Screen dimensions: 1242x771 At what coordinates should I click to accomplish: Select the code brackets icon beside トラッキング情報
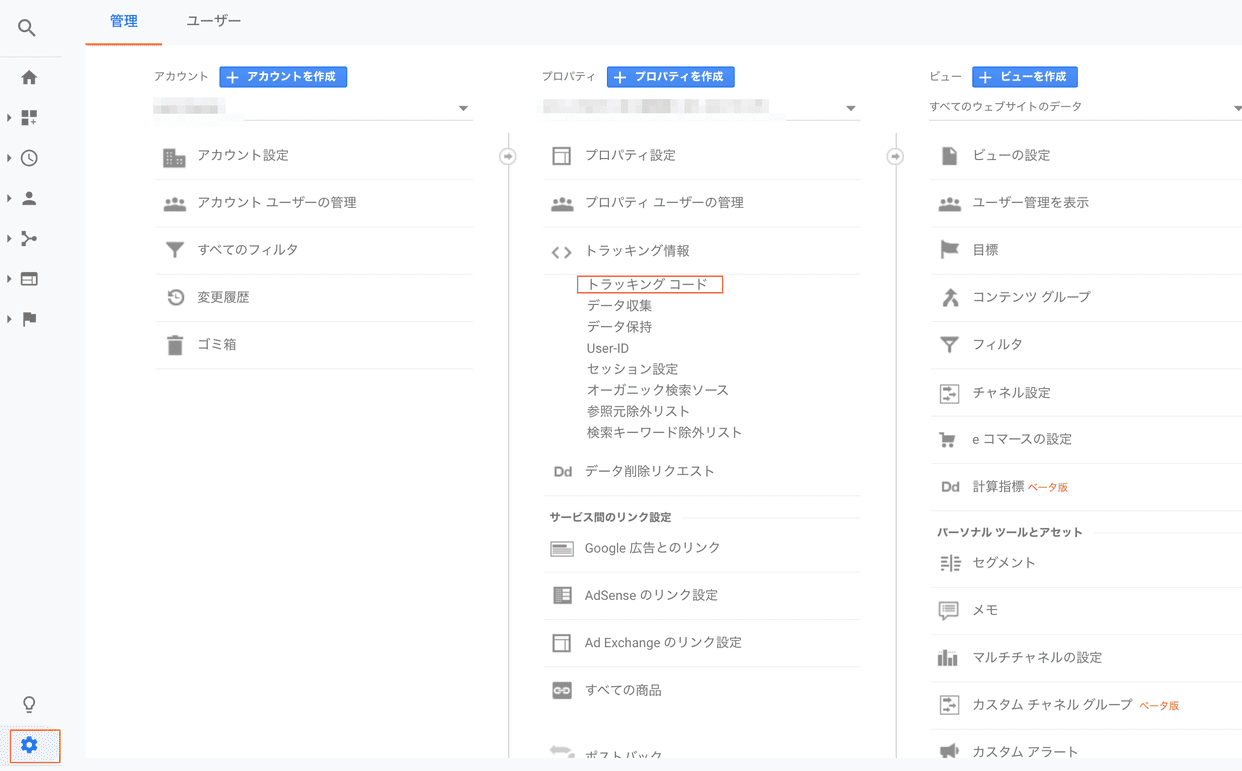(561, 252)
